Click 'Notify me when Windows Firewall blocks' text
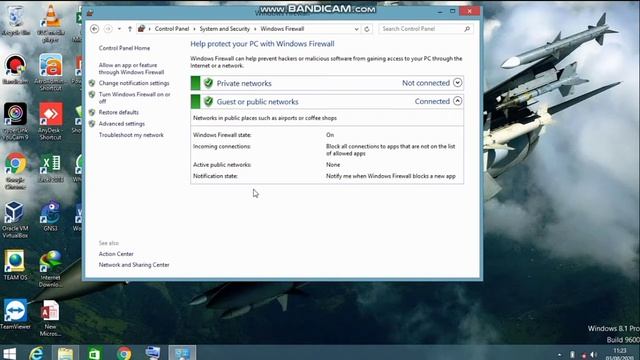The image size is (640, 360). pos(391,176)
